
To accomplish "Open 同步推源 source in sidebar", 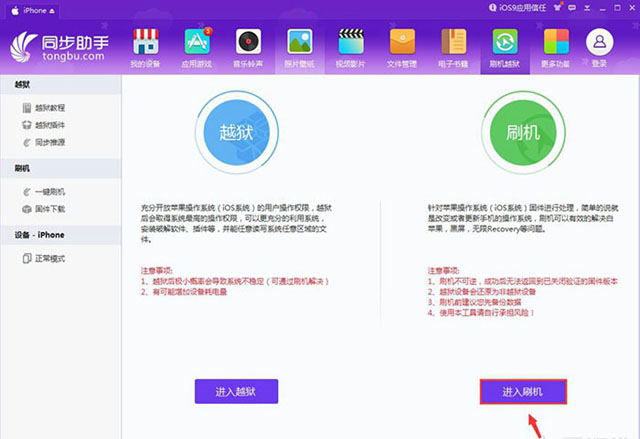I will tap(44, 142).
